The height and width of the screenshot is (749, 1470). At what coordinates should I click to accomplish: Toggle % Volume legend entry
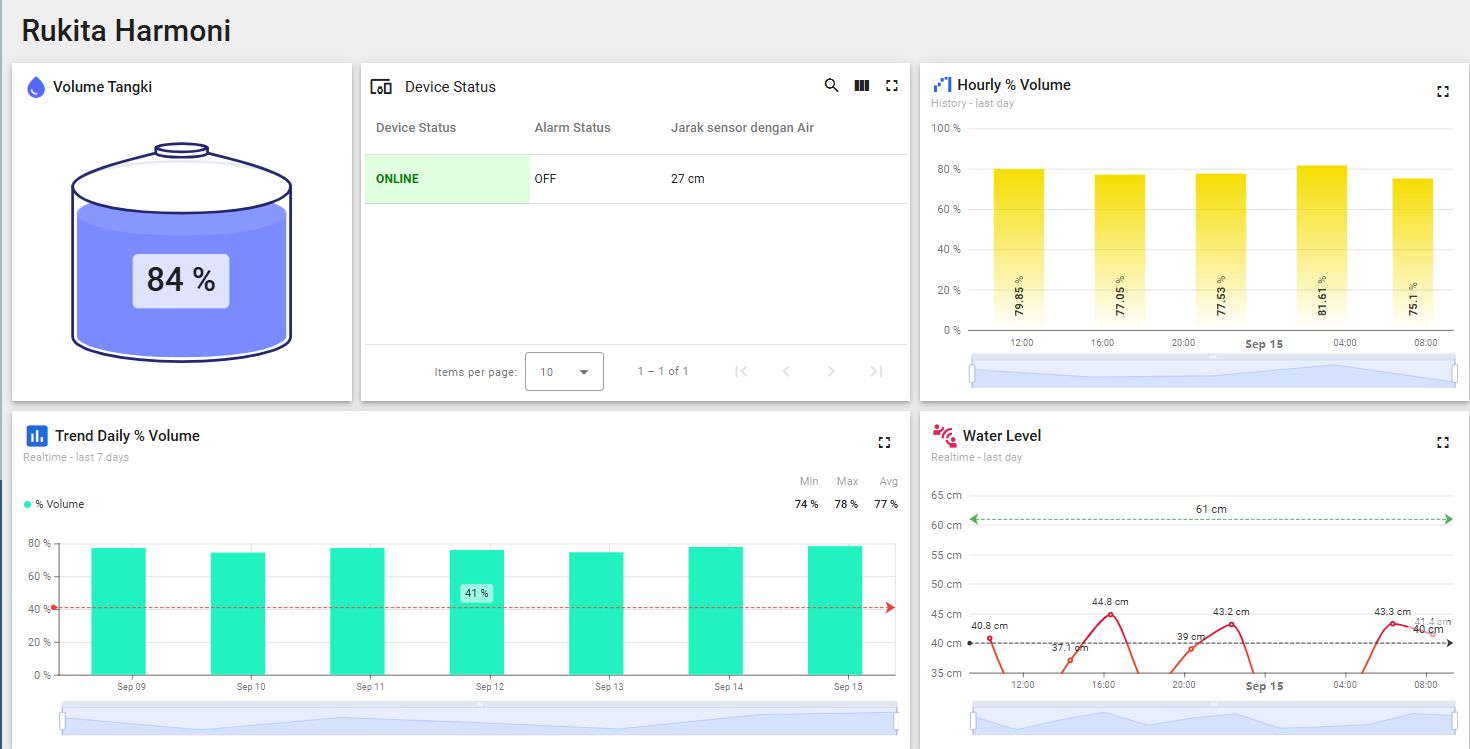(54, 504)
